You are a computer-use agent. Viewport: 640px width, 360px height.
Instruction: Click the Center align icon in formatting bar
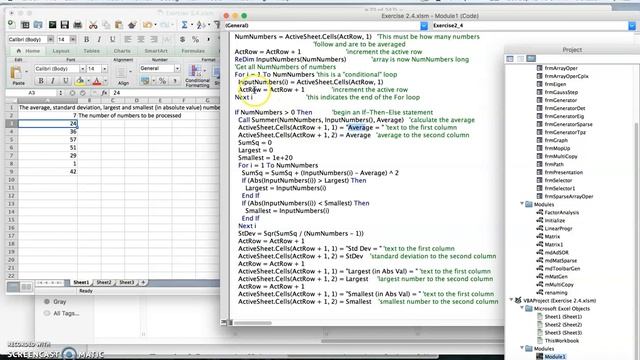(140, 40)
